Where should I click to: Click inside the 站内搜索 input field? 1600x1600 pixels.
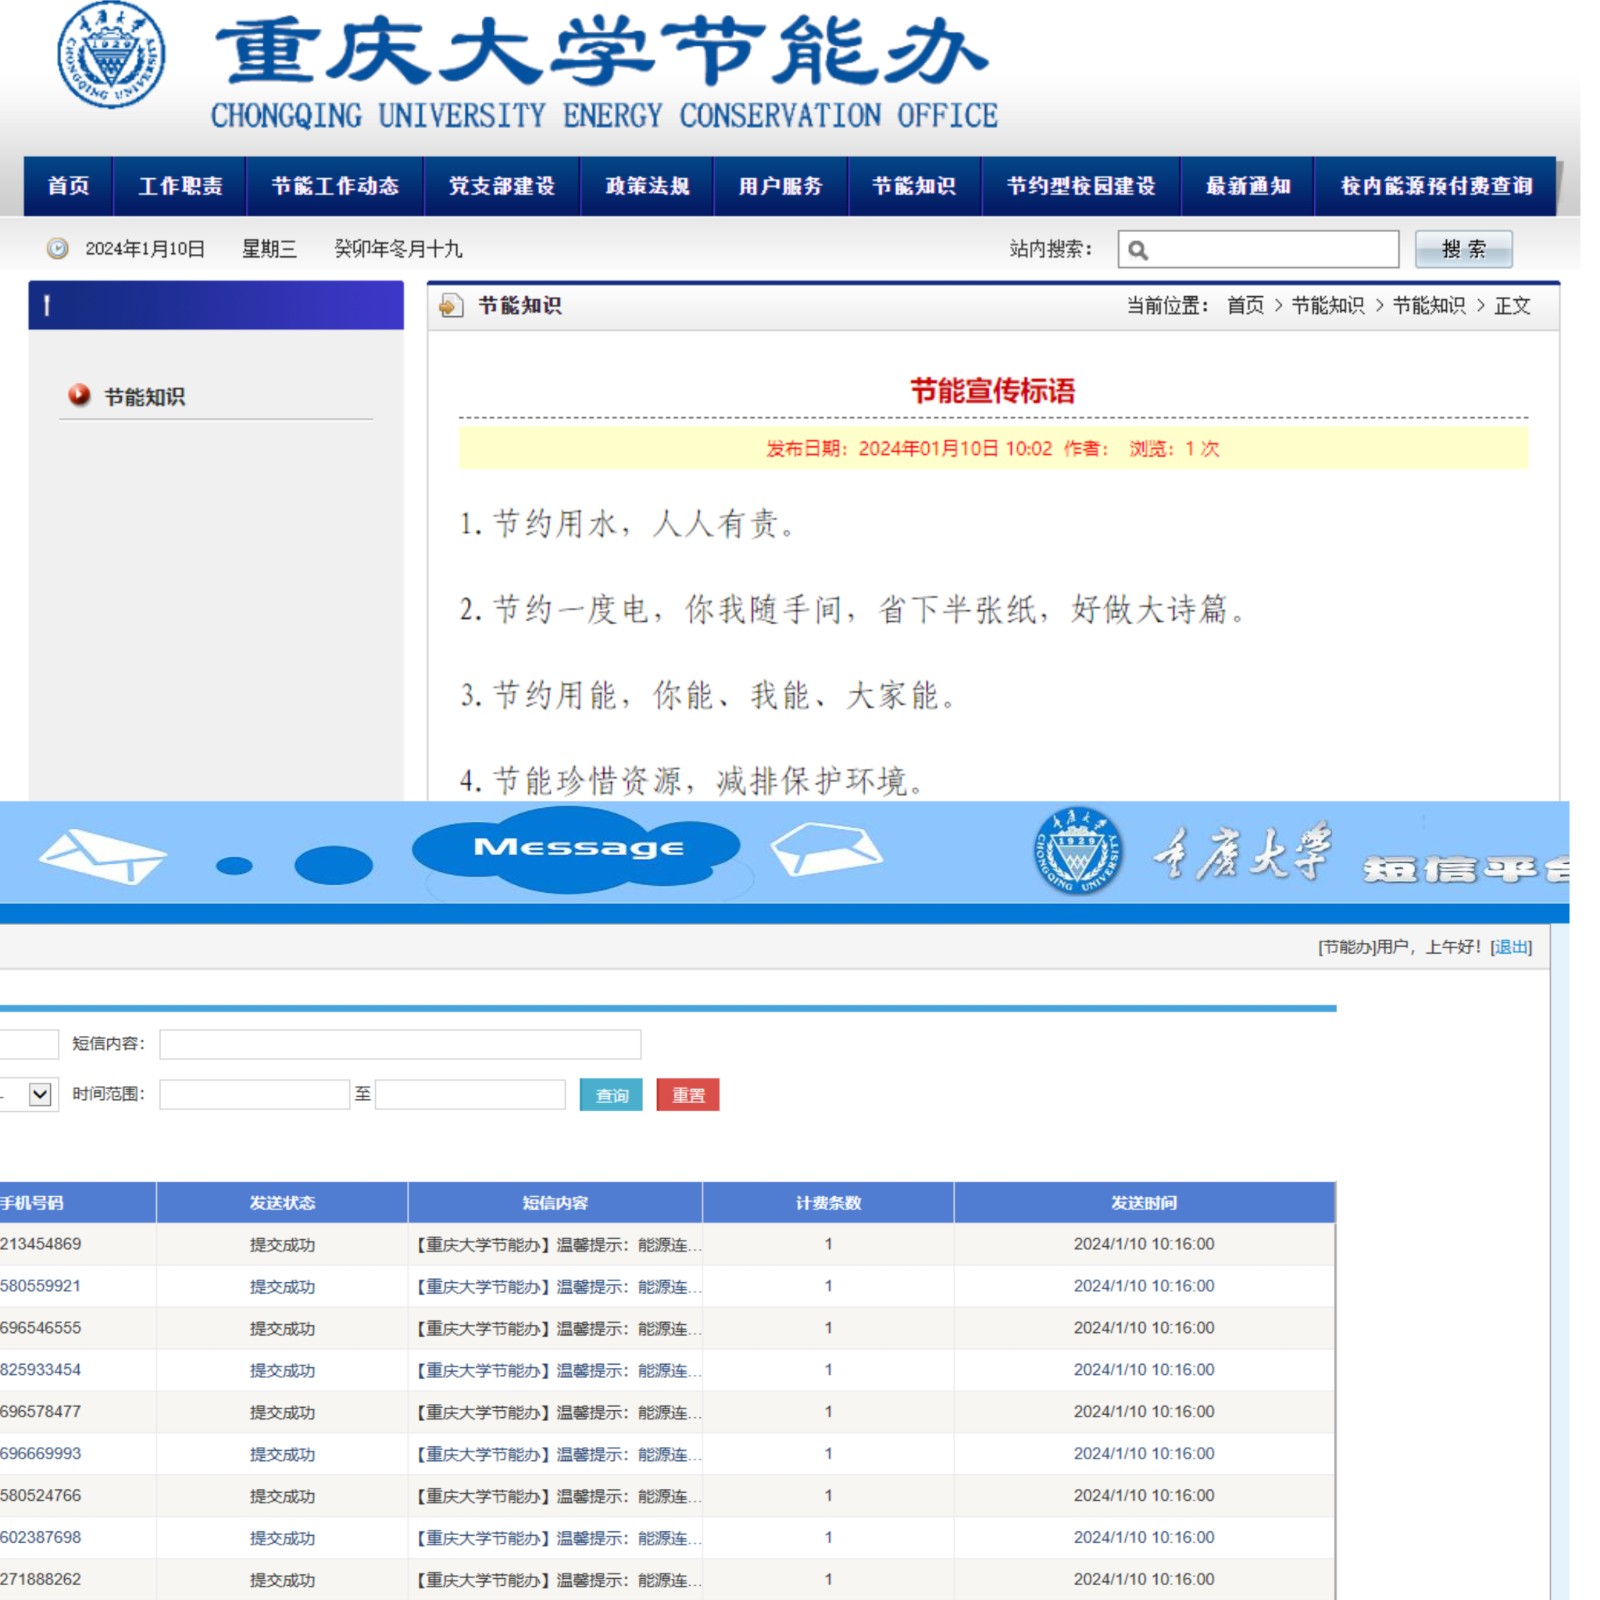click(1258, 249)
